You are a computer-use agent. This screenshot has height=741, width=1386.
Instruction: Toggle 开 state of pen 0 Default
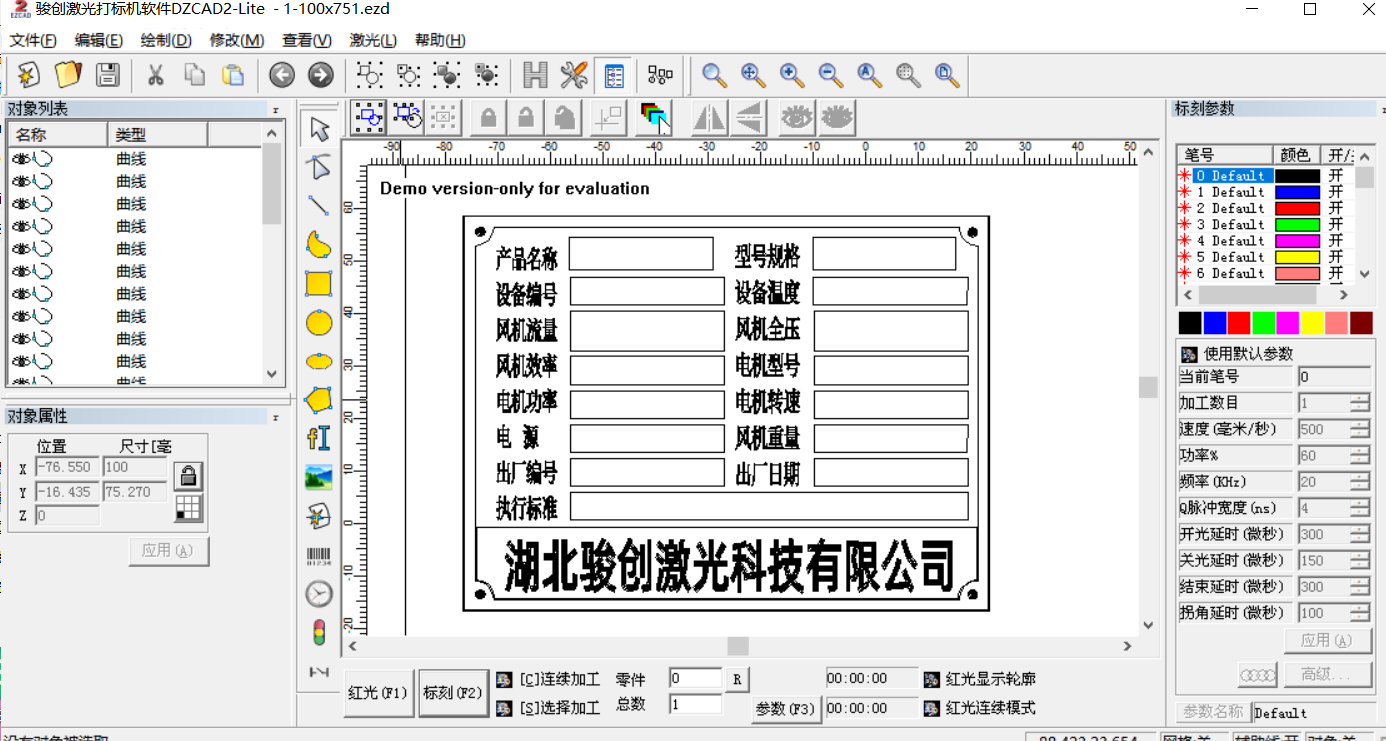point(1336,176)
